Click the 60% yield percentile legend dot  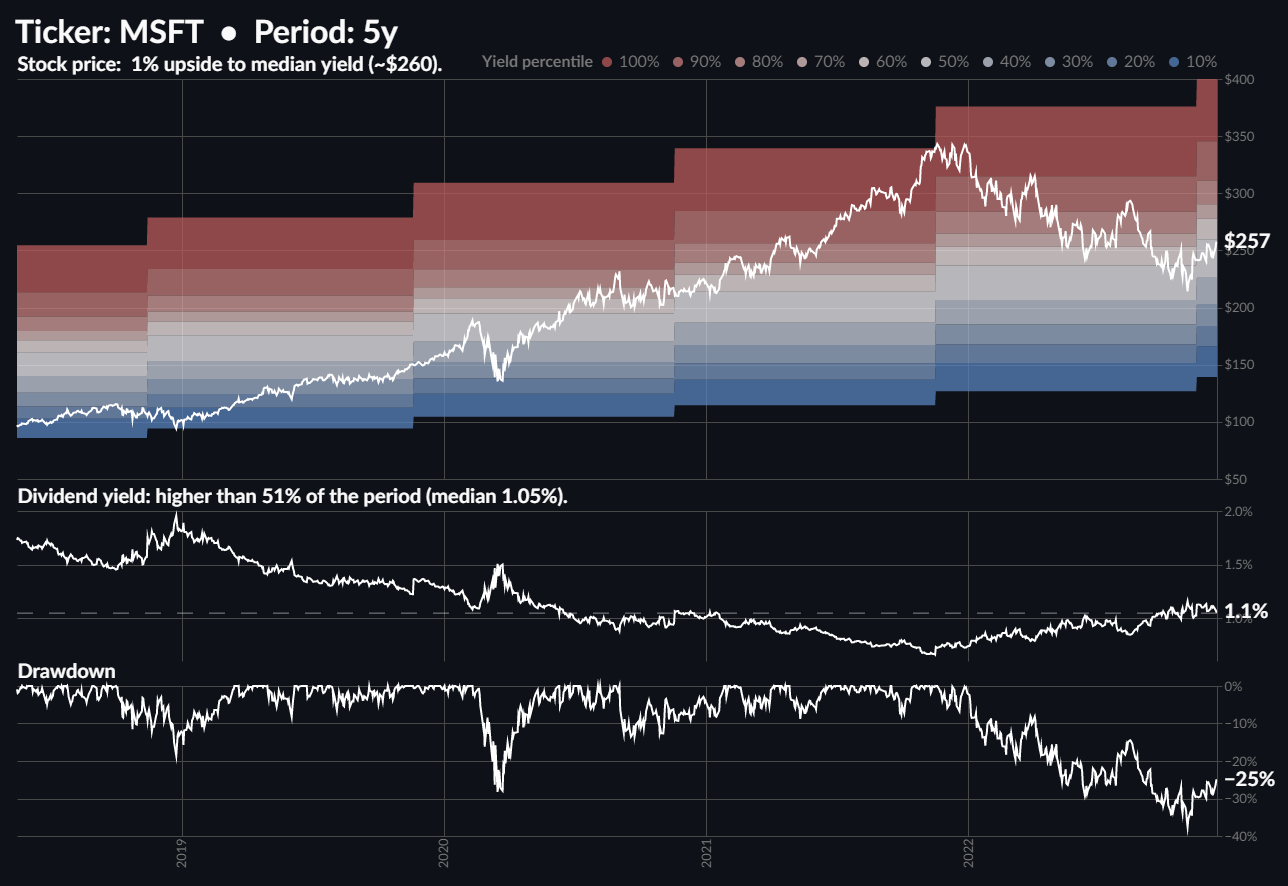point(865,62)
